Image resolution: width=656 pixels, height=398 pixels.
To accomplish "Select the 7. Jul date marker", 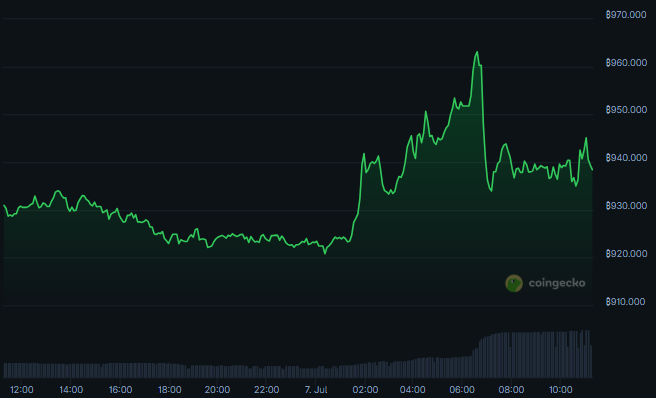I will [316, 390].
